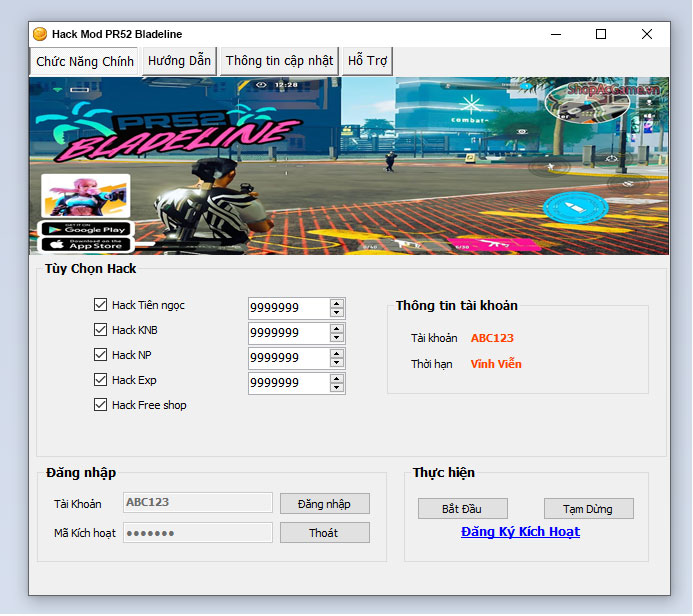Open the Đăng Ký Kích Hoạt link
Image resolution: width=693 pixels, height=616 pixels.
pyautogui.click(x=520, y=532)
